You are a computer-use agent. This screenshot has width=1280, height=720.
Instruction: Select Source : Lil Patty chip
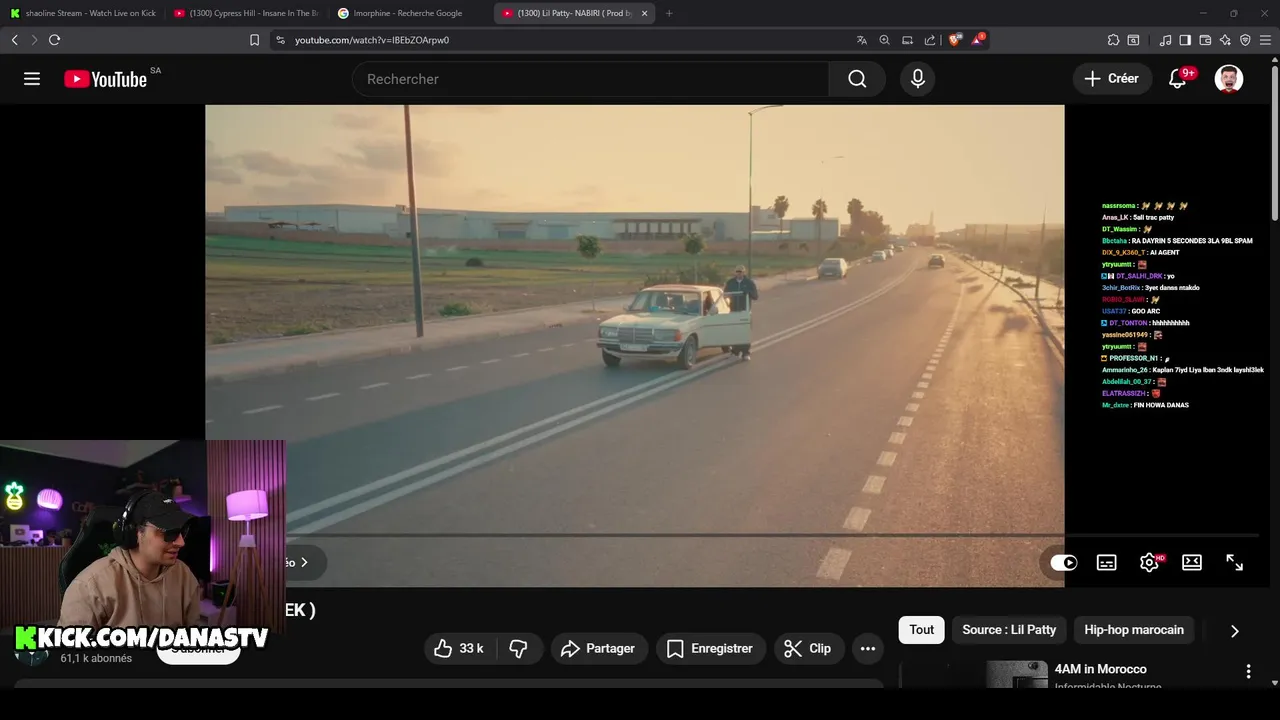coord(1009,630)
